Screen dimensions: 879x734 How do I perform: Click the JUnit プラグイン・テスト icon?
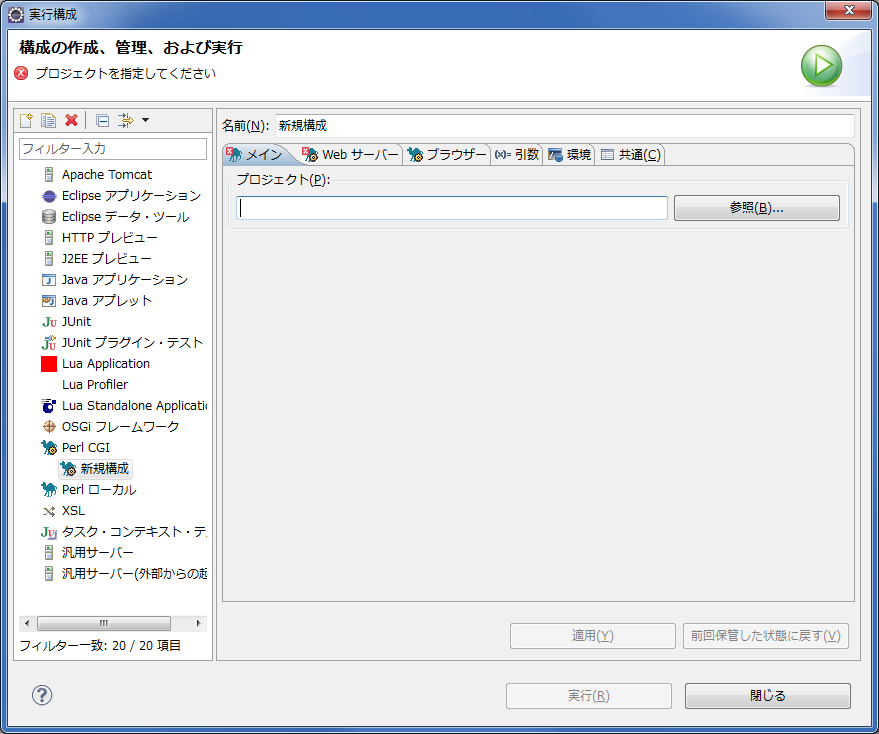(49, 343)
